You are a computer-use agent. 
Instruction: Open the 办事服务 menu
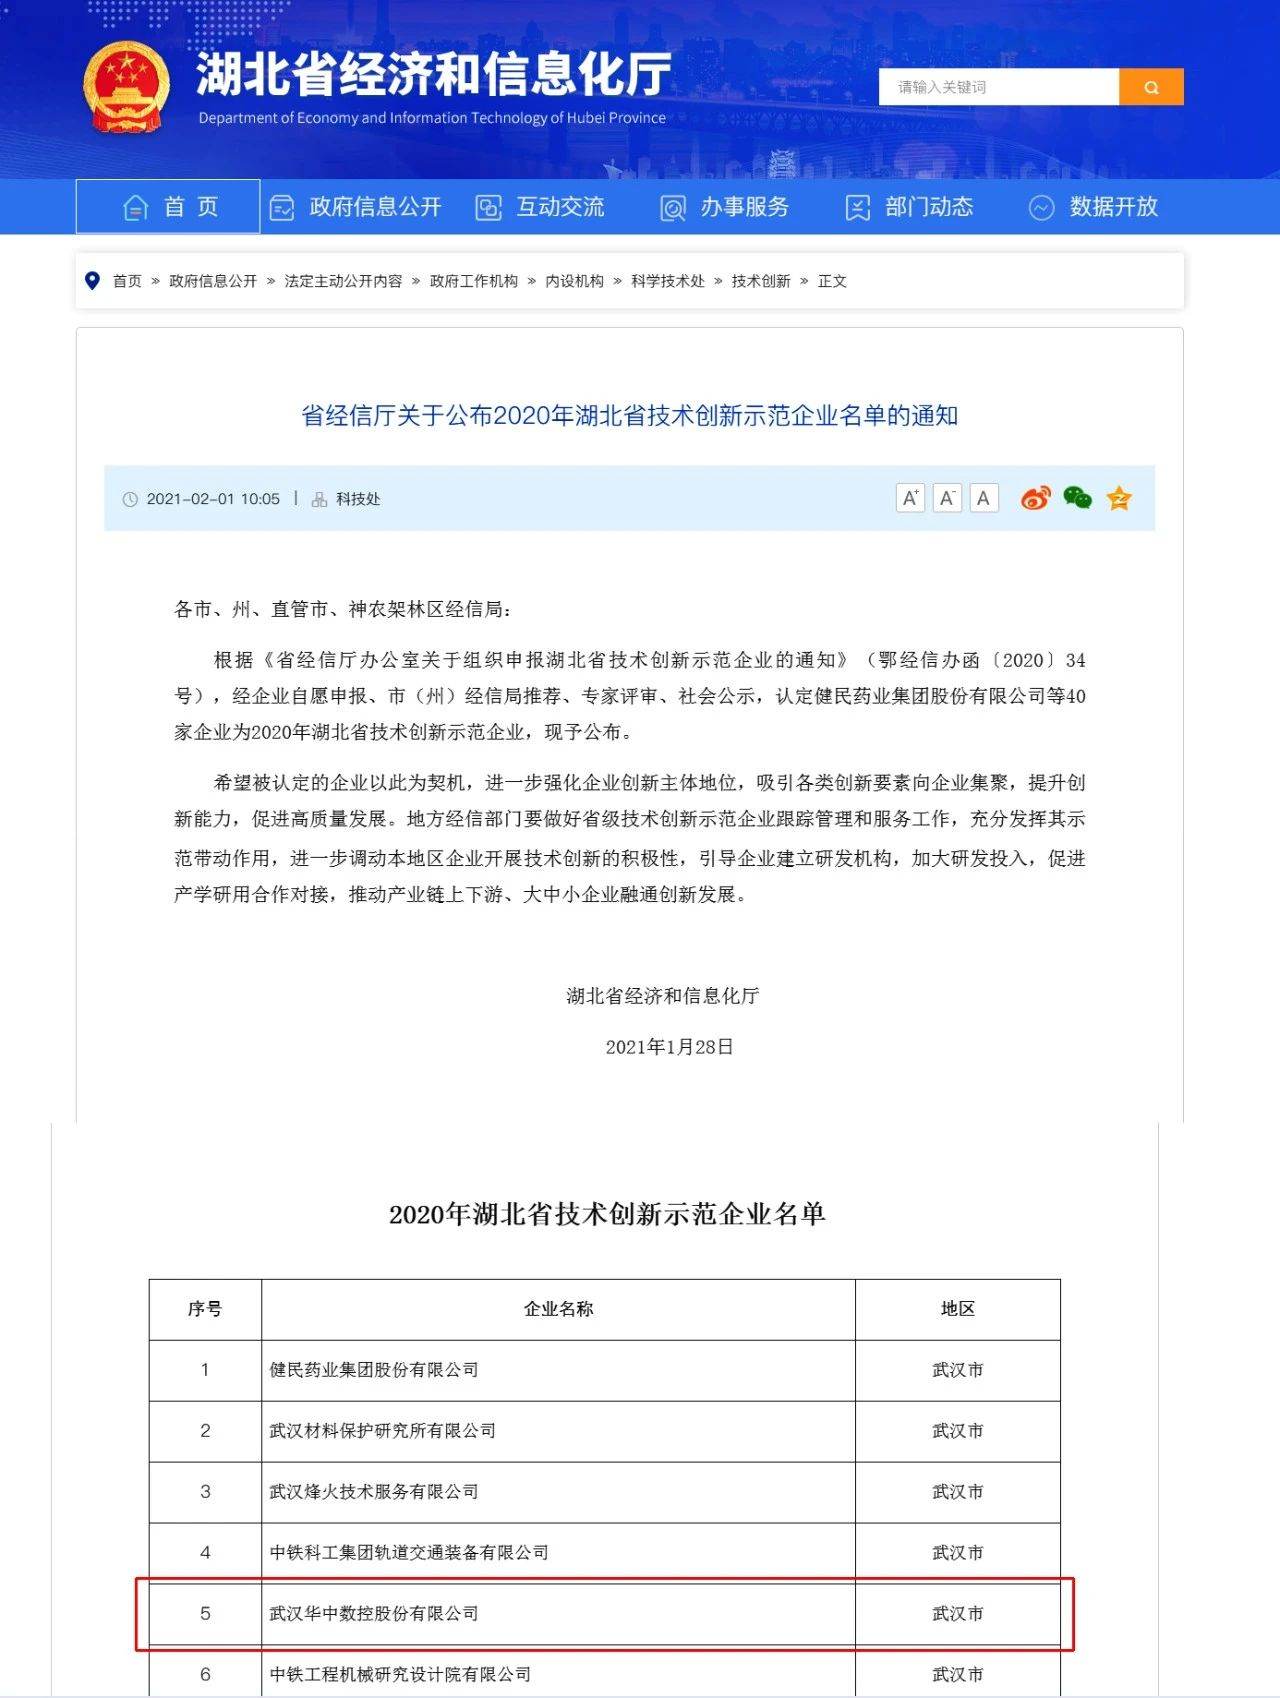coord(725,207)
